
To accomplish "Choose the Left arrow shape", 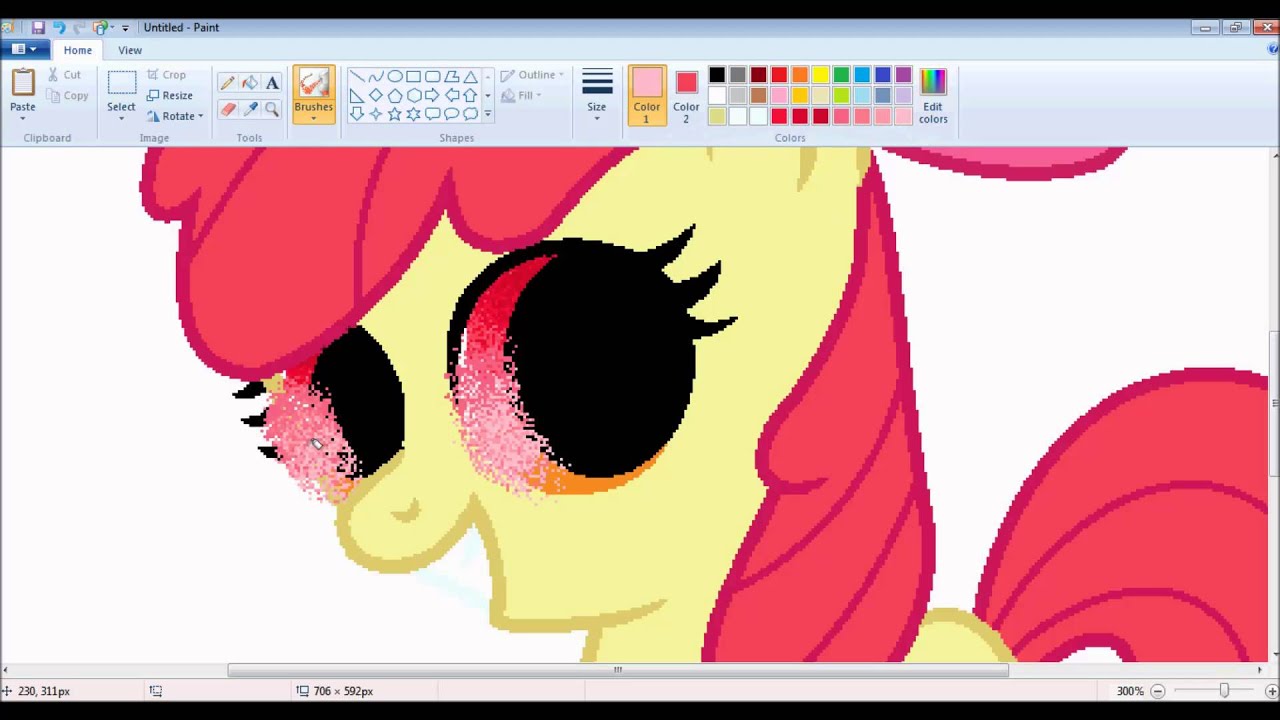I will click(x=451, y=96).
